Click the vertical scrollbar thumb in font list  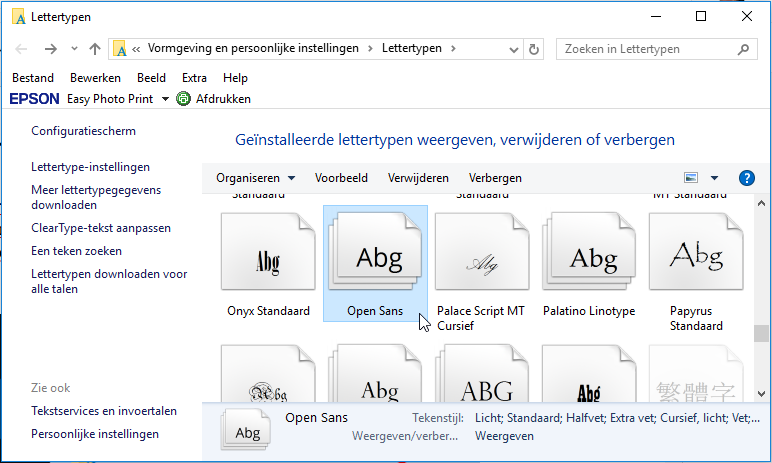(x=761, y=333)
